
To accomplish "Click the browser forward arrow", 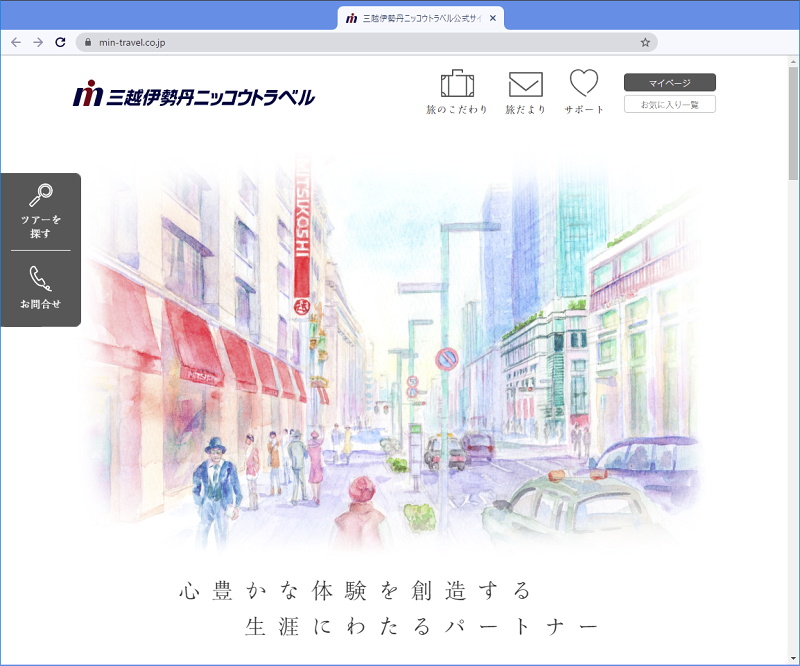I will [38, 43].
